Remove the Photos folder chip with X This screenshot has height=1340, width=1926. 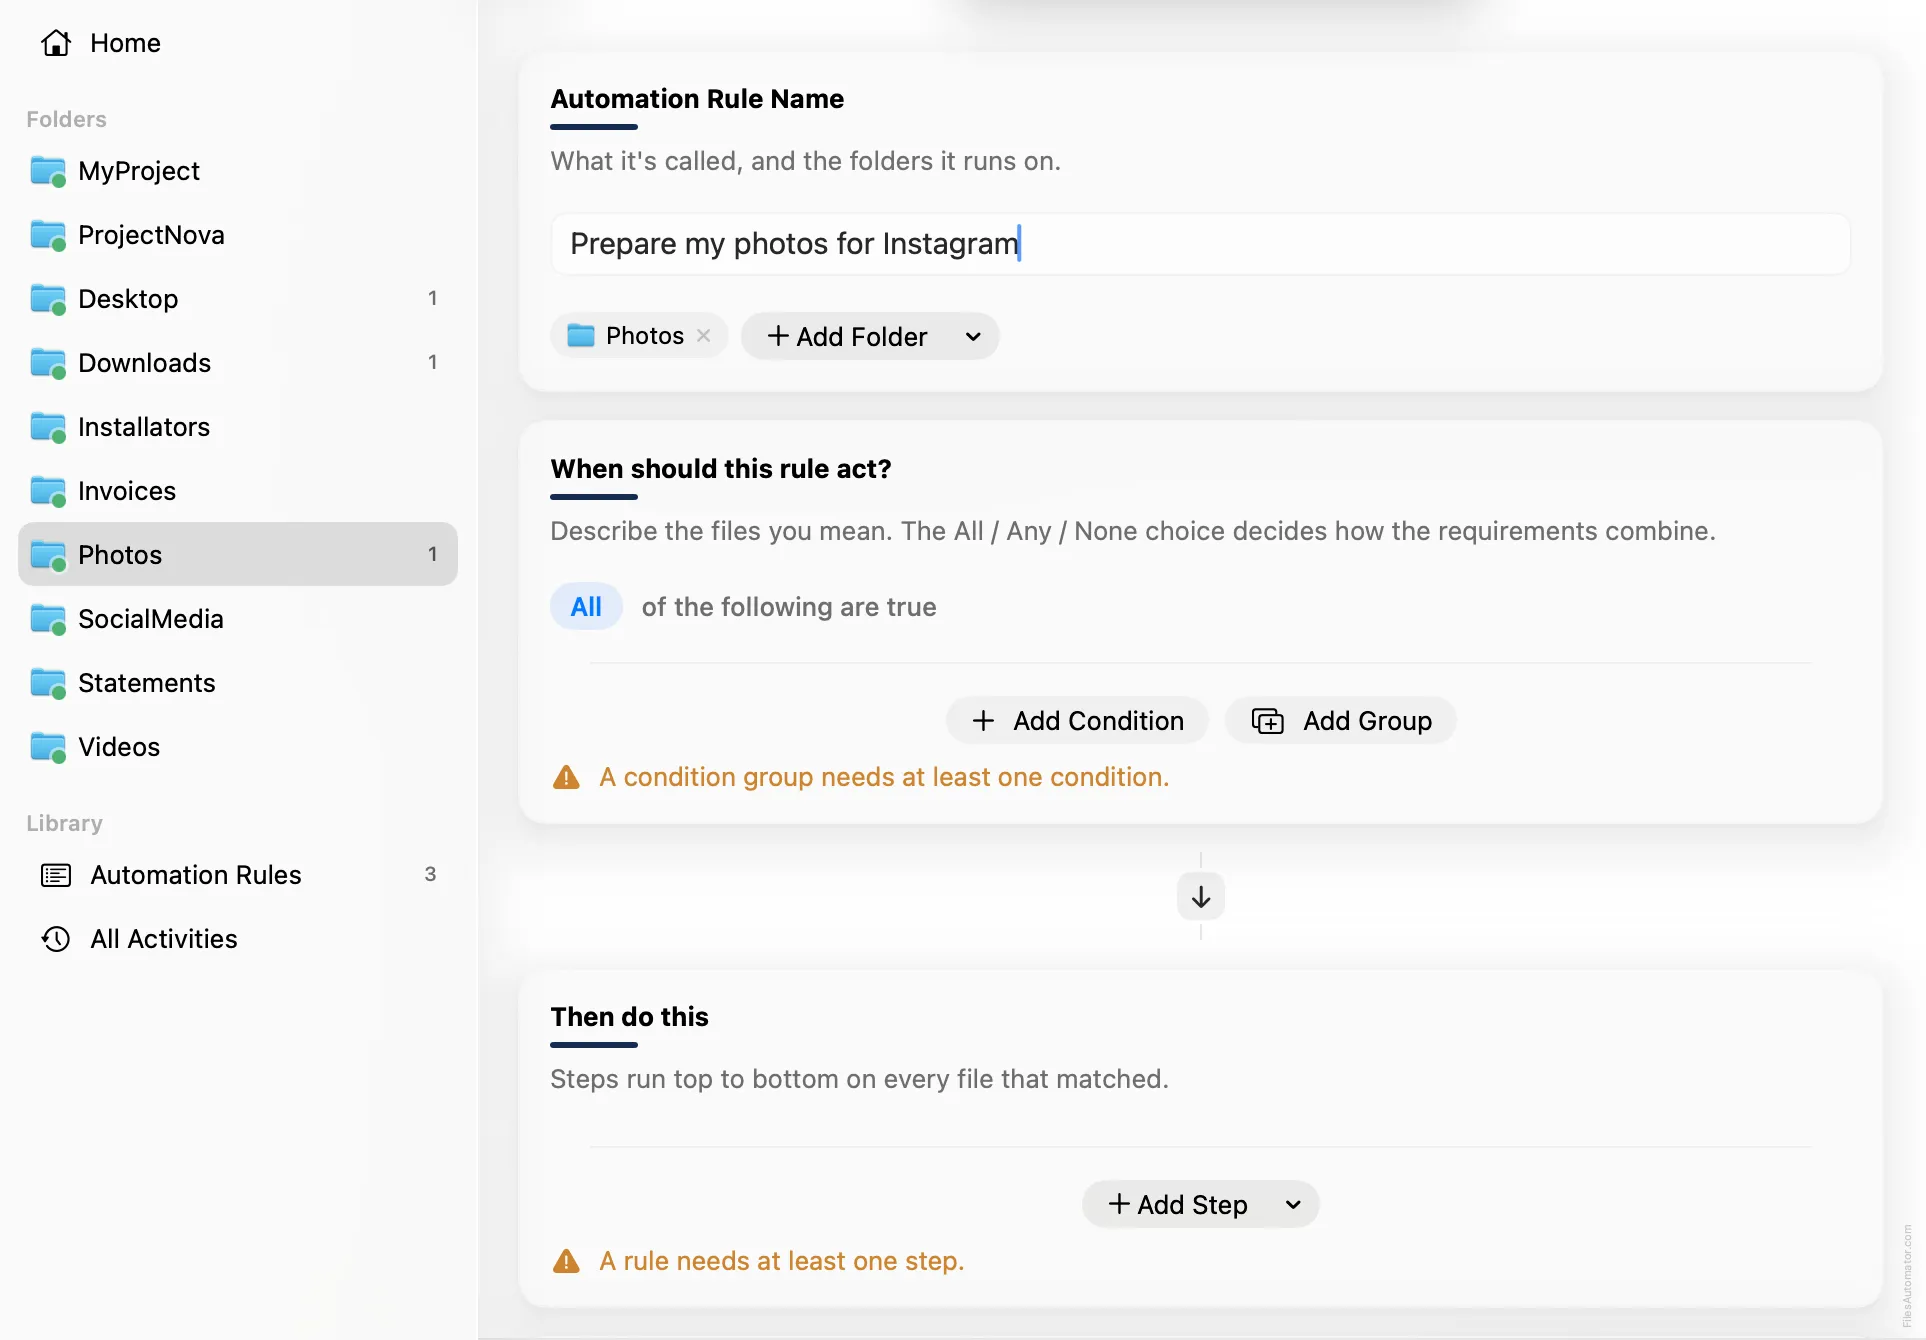[x=704, y=336]
